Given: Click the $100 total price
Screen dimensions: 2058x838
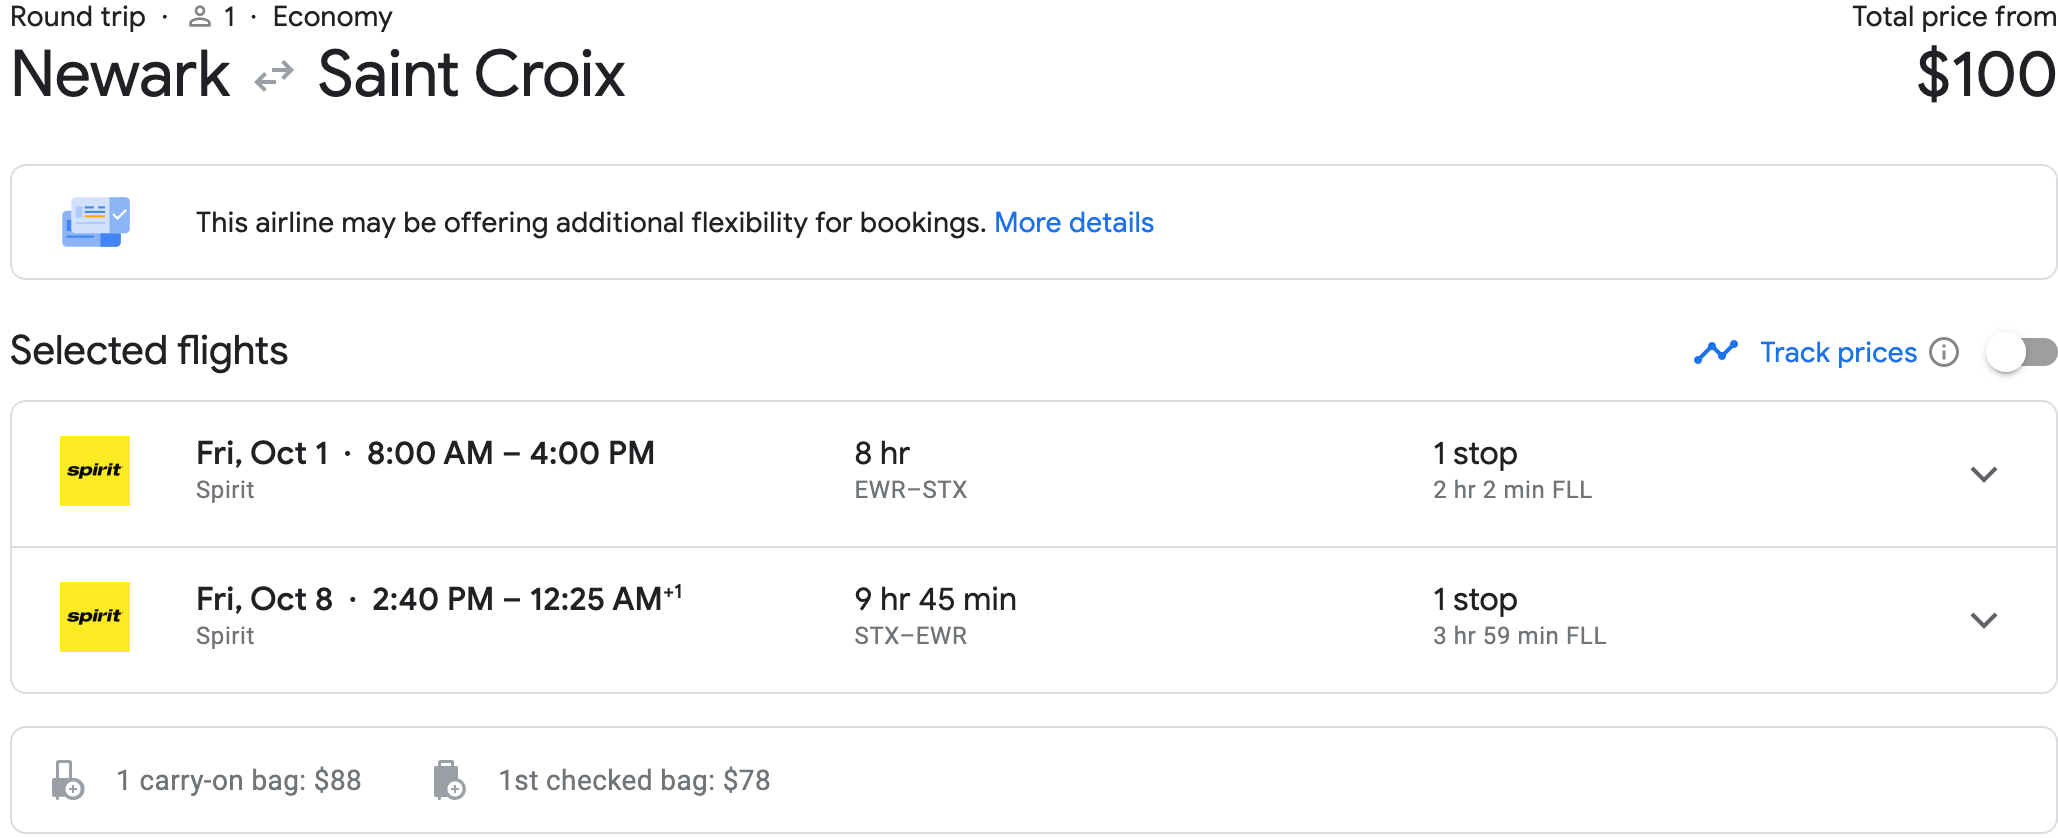Looking at the screenshot, I should point(1986,75).
